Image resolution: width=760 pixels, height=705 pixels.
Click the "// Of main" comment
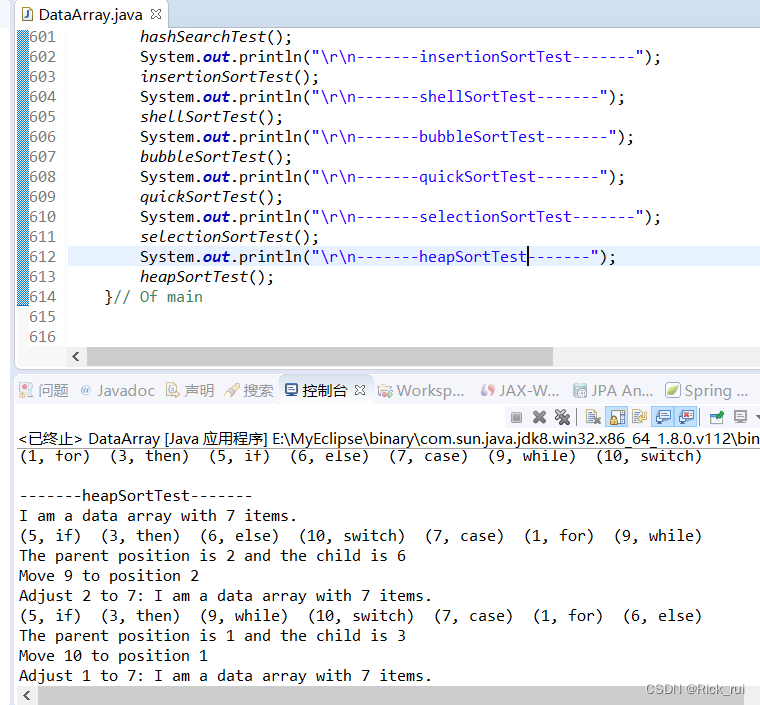click(158, 297)
